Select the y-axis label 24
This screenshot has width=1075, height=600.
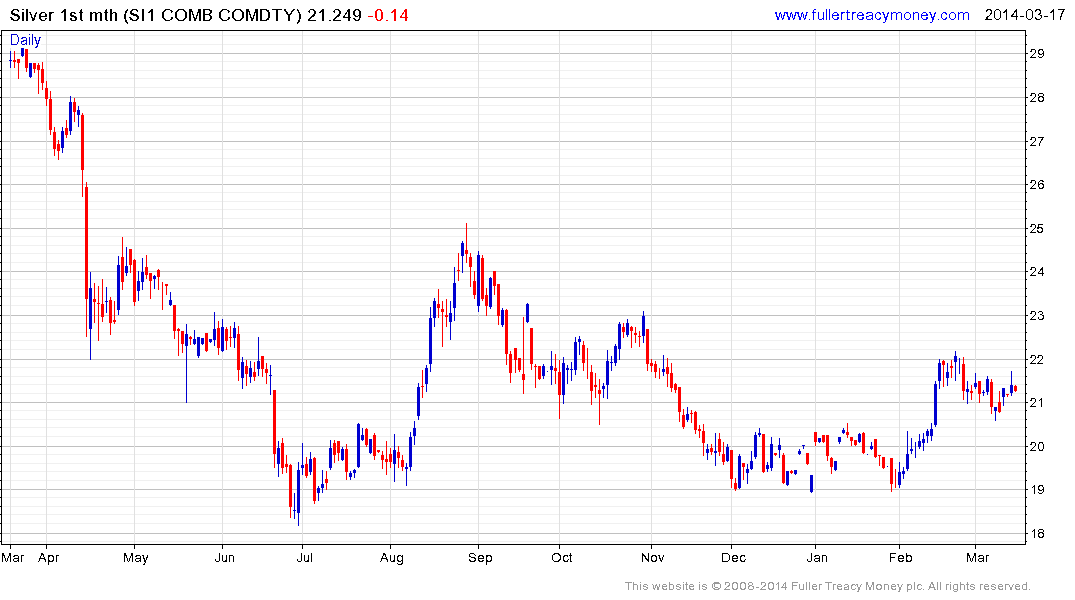point(1037,272)
